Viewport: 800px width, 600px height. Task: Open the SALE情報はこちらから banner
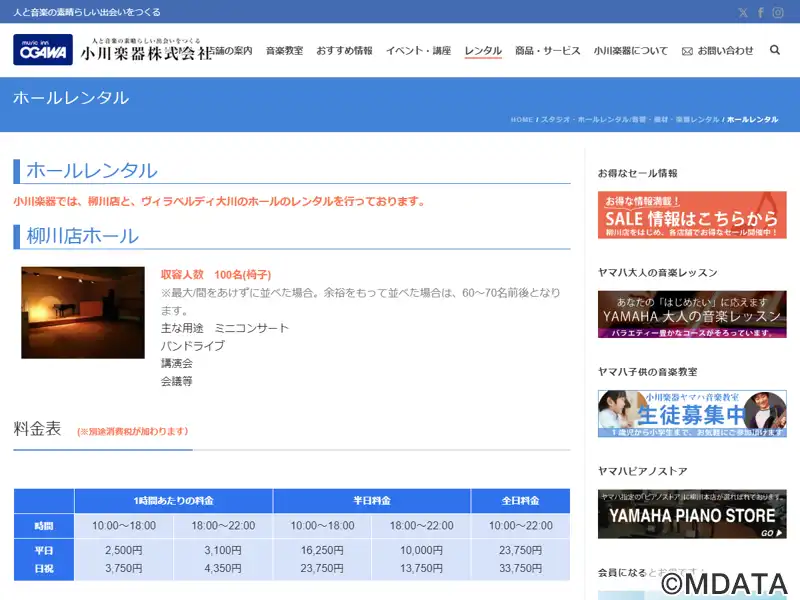point(692,215)
